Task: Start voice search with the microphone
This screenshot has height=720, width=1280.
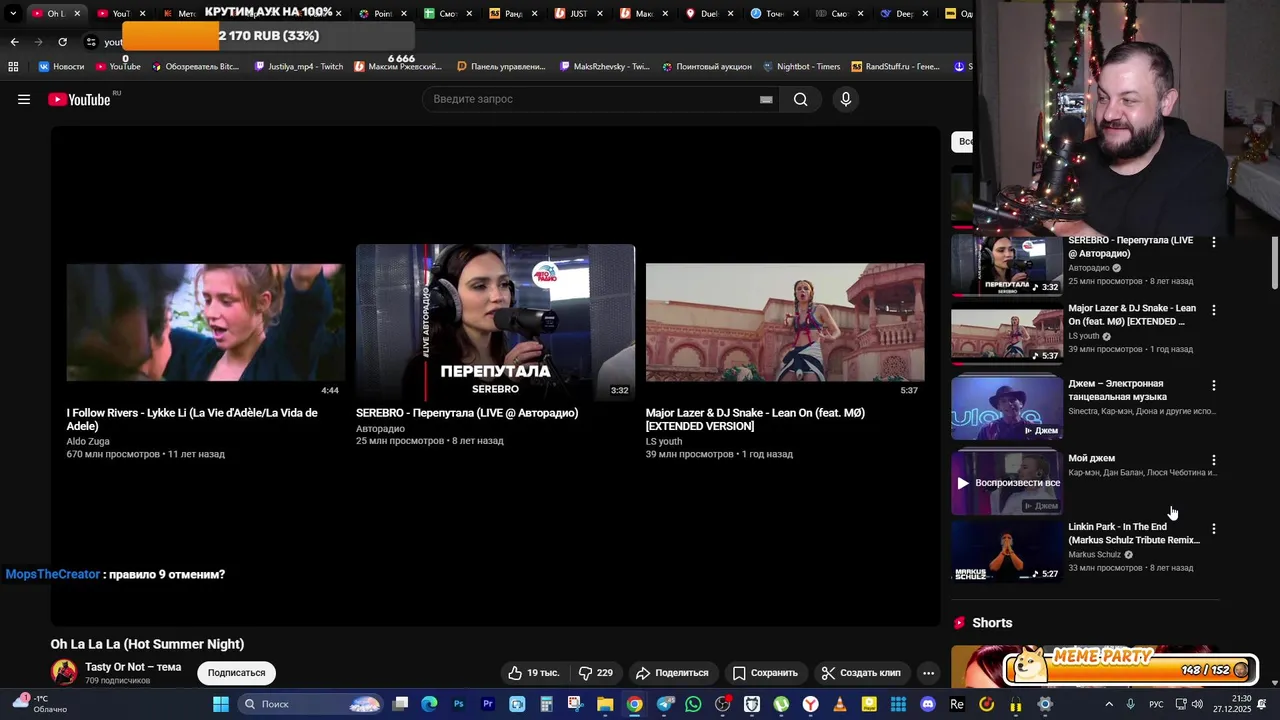Action: pyautogui.click(x=846, y=99)
